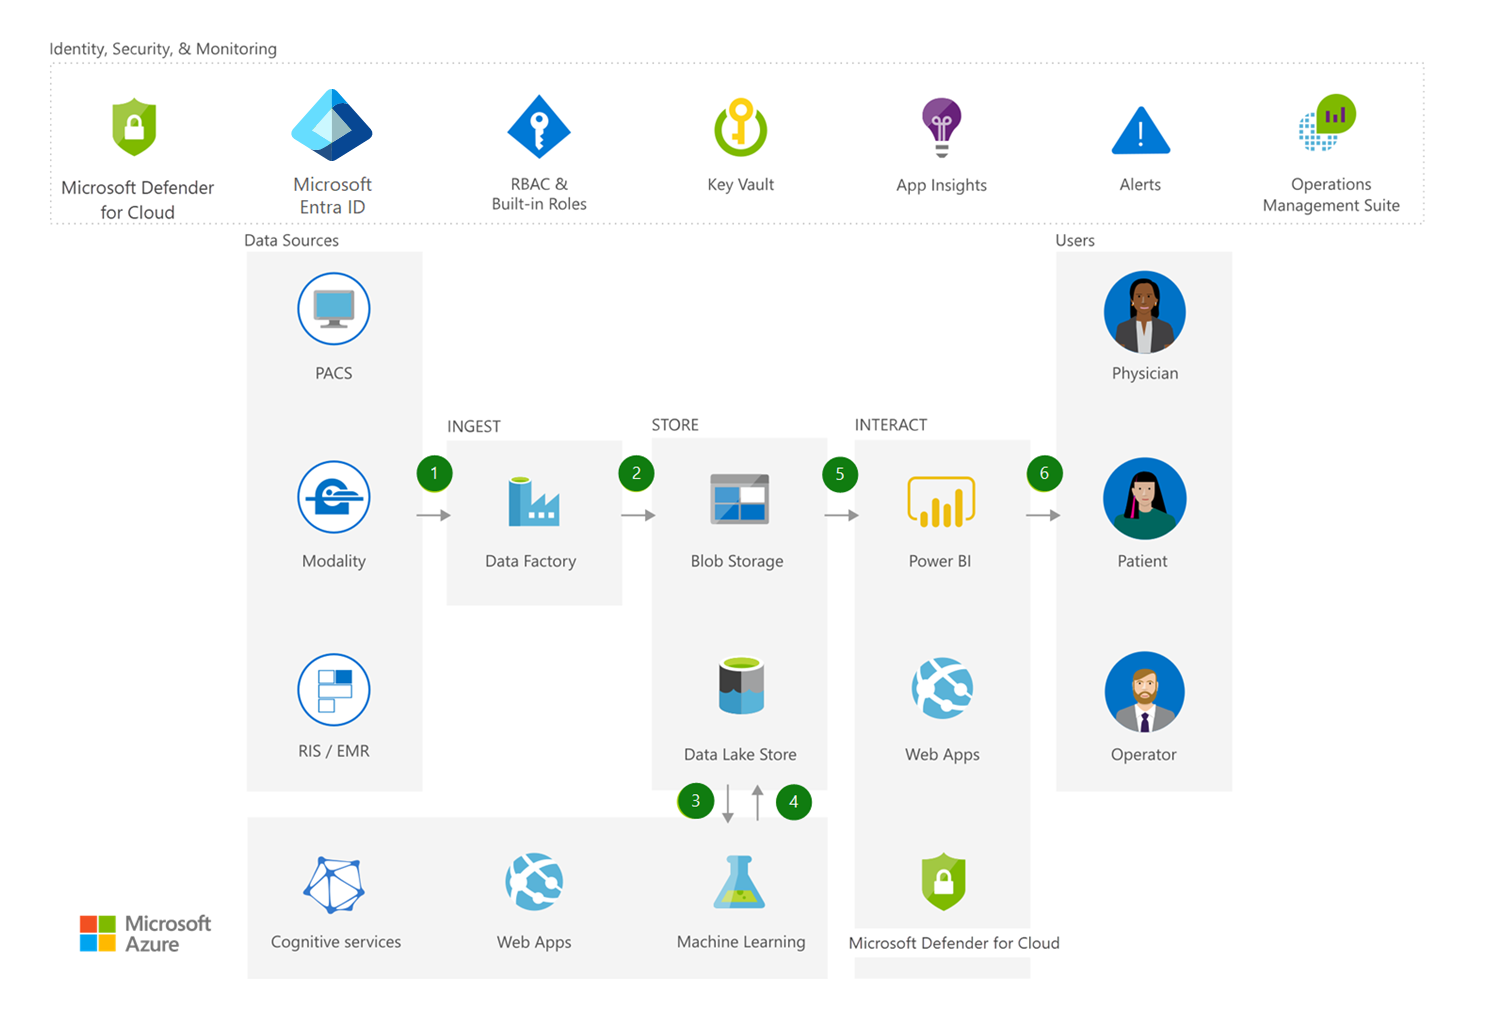Select the App Insights lightbulb icon
1487x1020 pixels.
941,127
